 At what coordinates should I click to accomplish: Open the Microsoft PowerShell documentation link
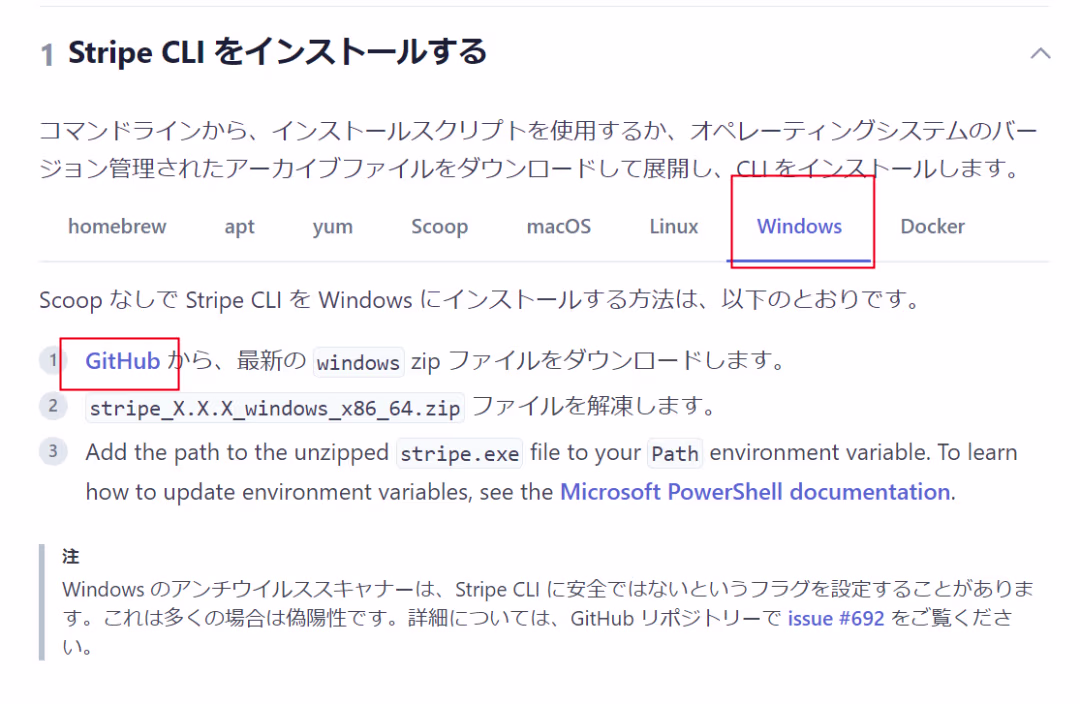click(755, 492)
